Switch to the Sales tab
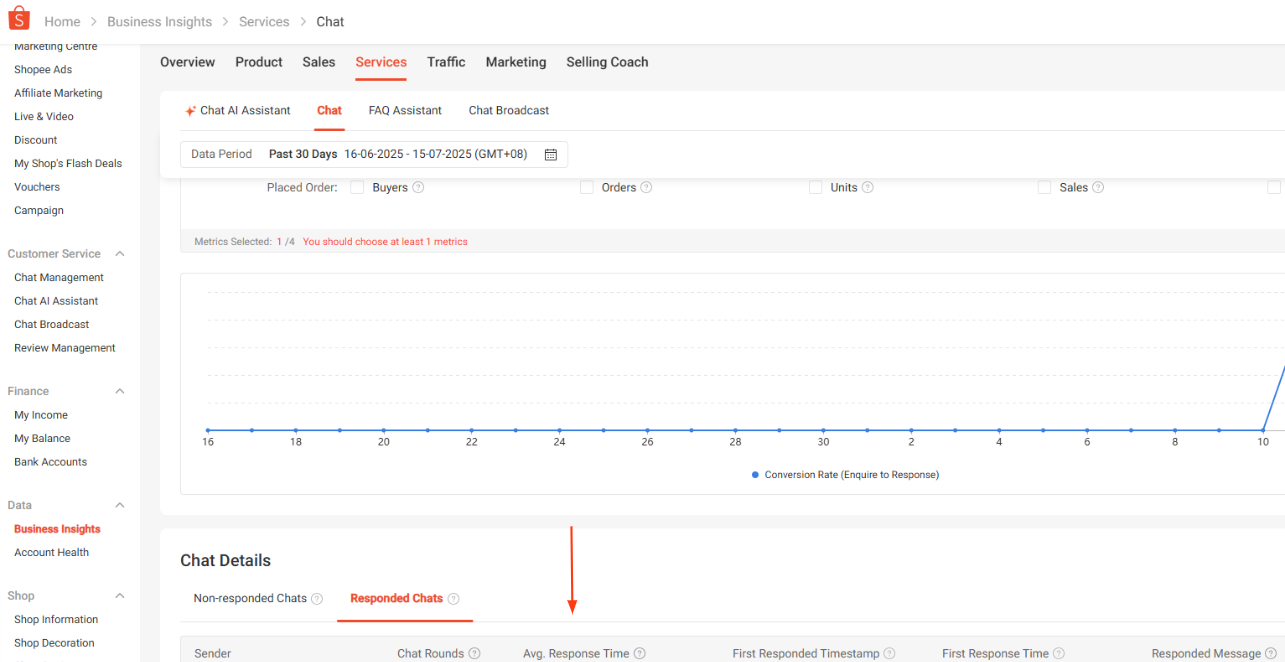Screen dimensions: 1285x662 click(x=319, y=62)
